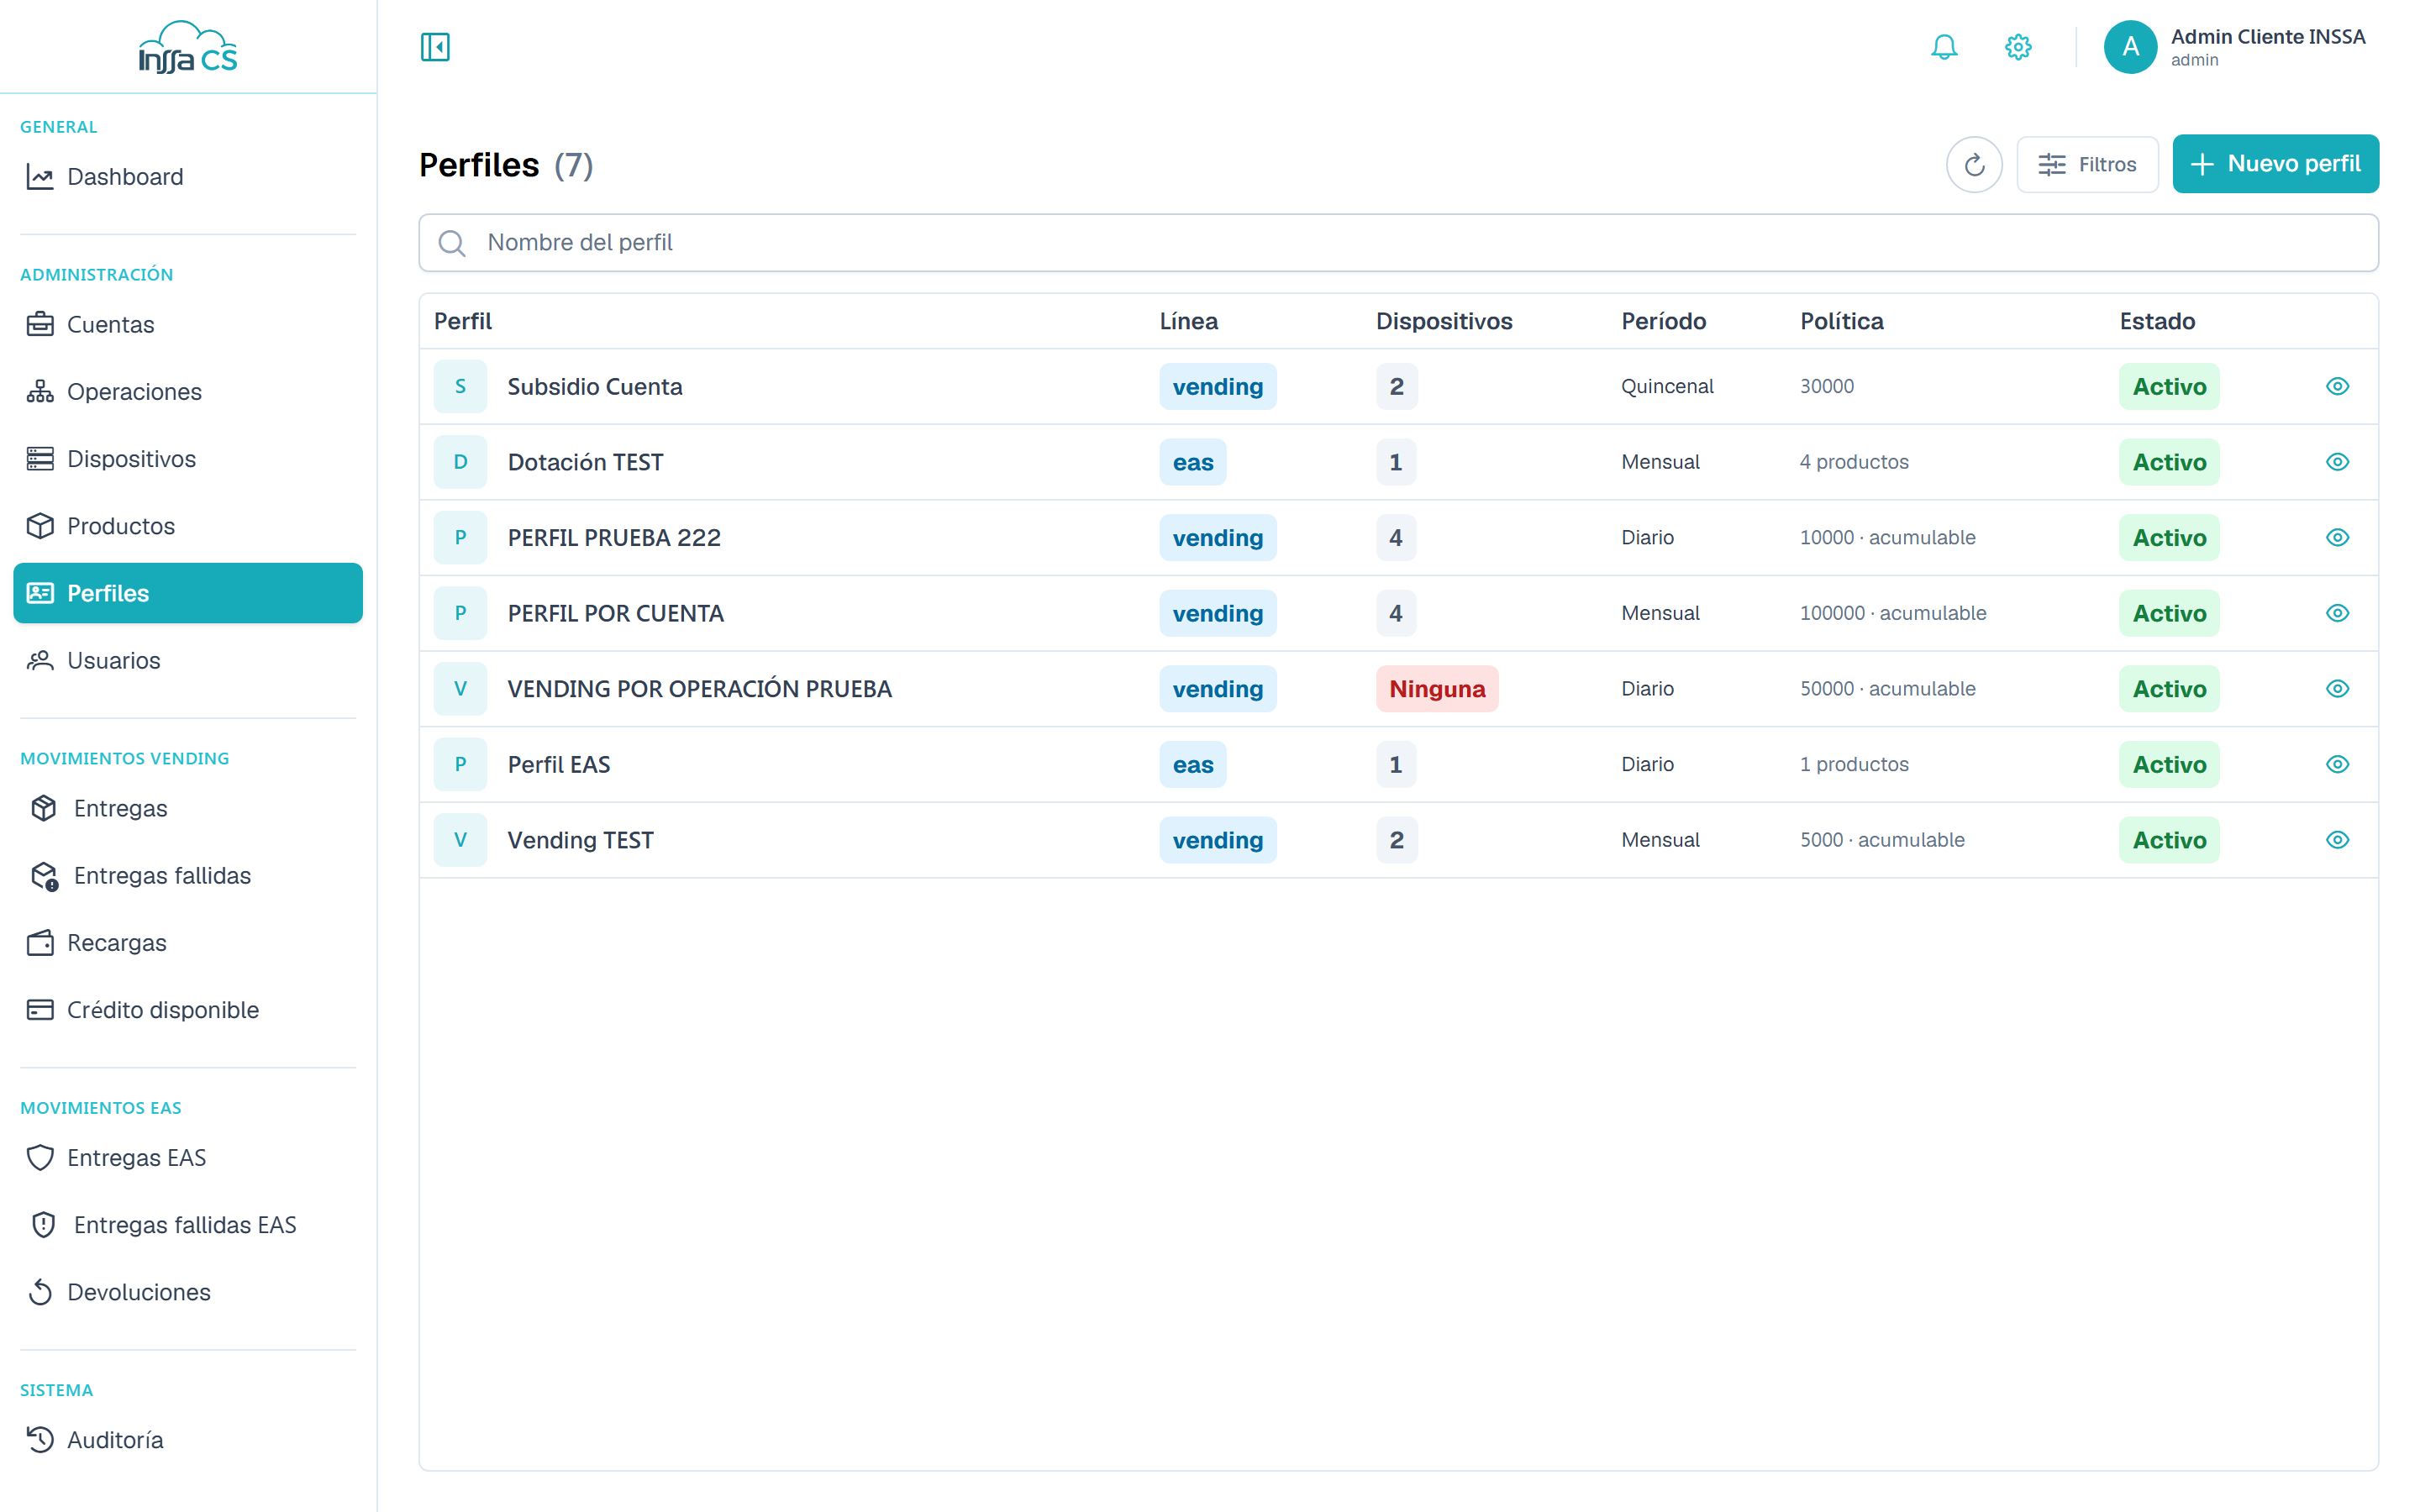
Task: Click the refresh profiles icon button
Action: pos(1973,164)
